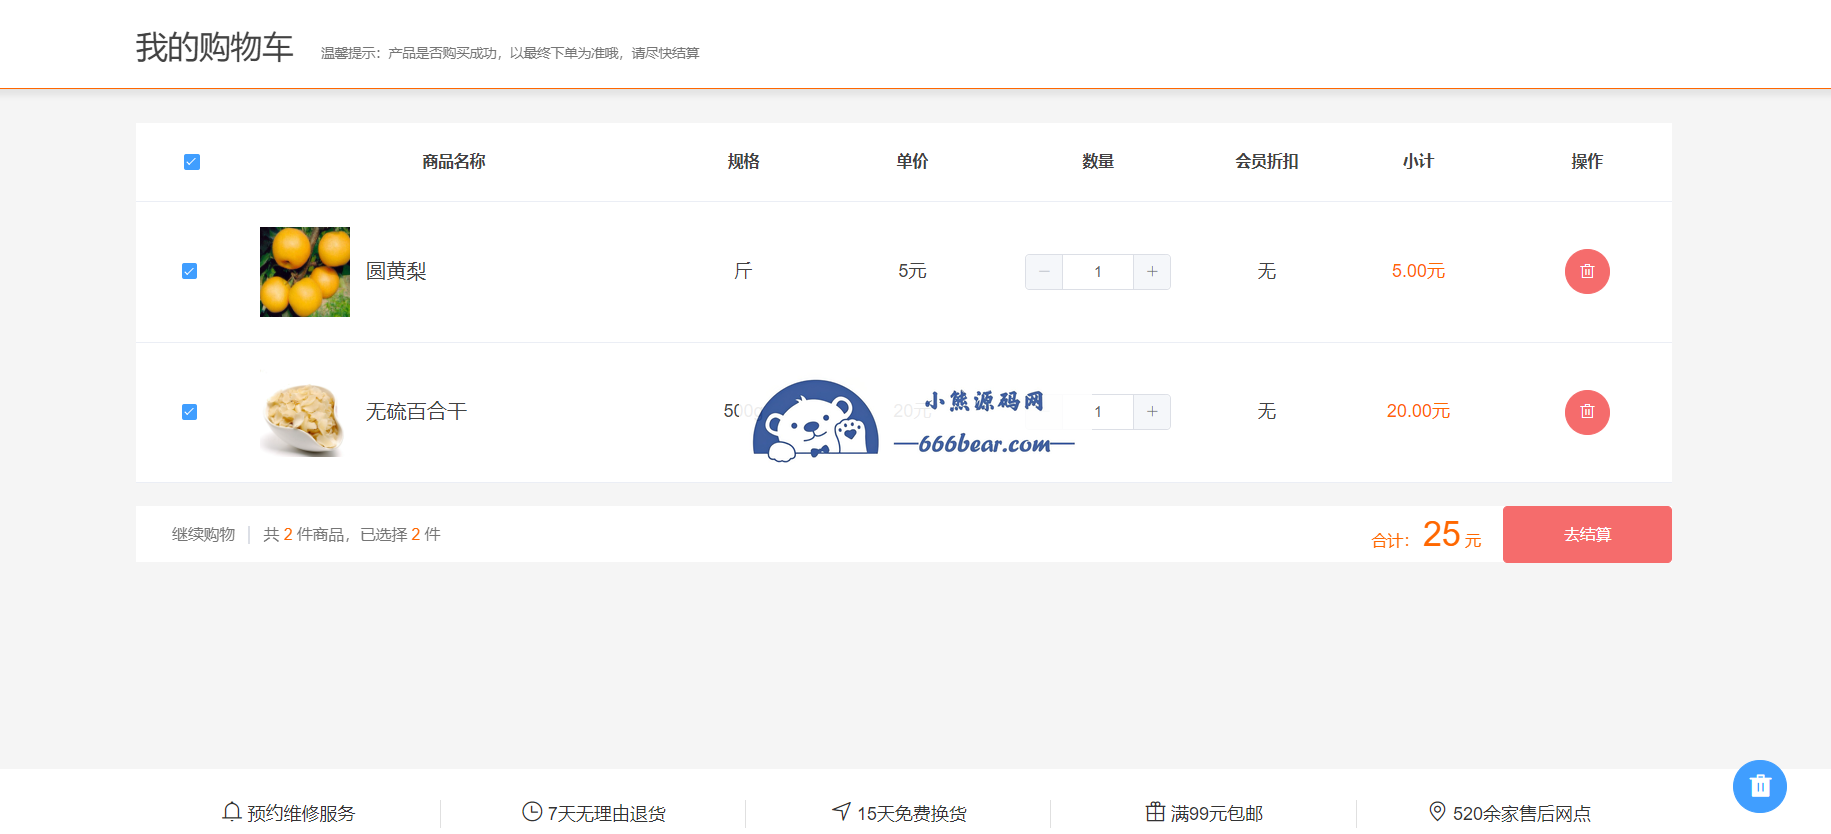Delete 圆黄梨 with its trash icon
This screenshot has width=1831, height=834.
1587,271
